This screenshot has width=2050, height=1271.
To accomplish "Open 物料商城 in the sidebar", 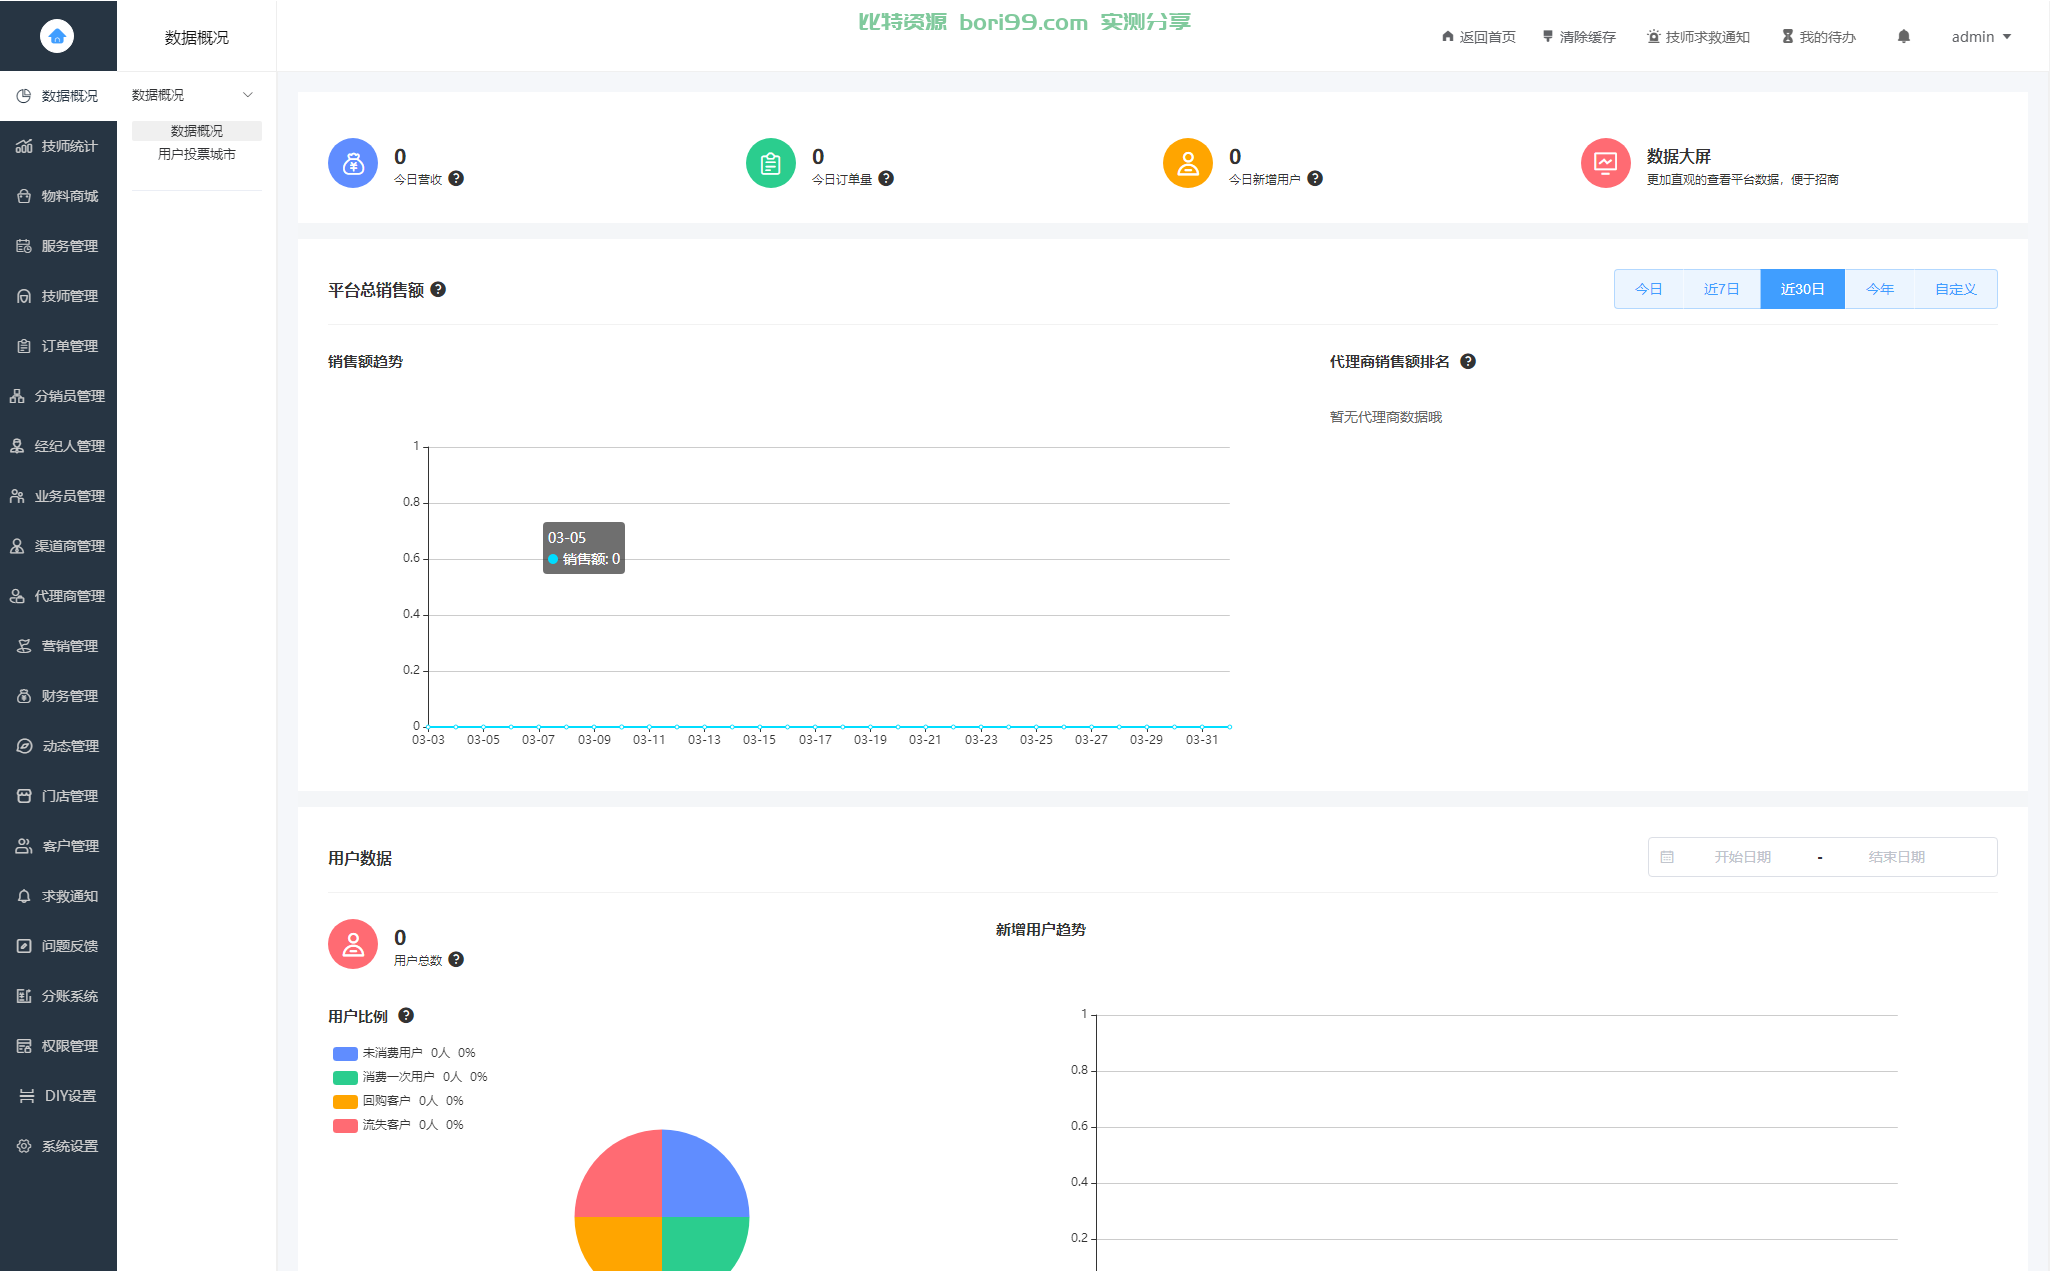I will point(58,196).
